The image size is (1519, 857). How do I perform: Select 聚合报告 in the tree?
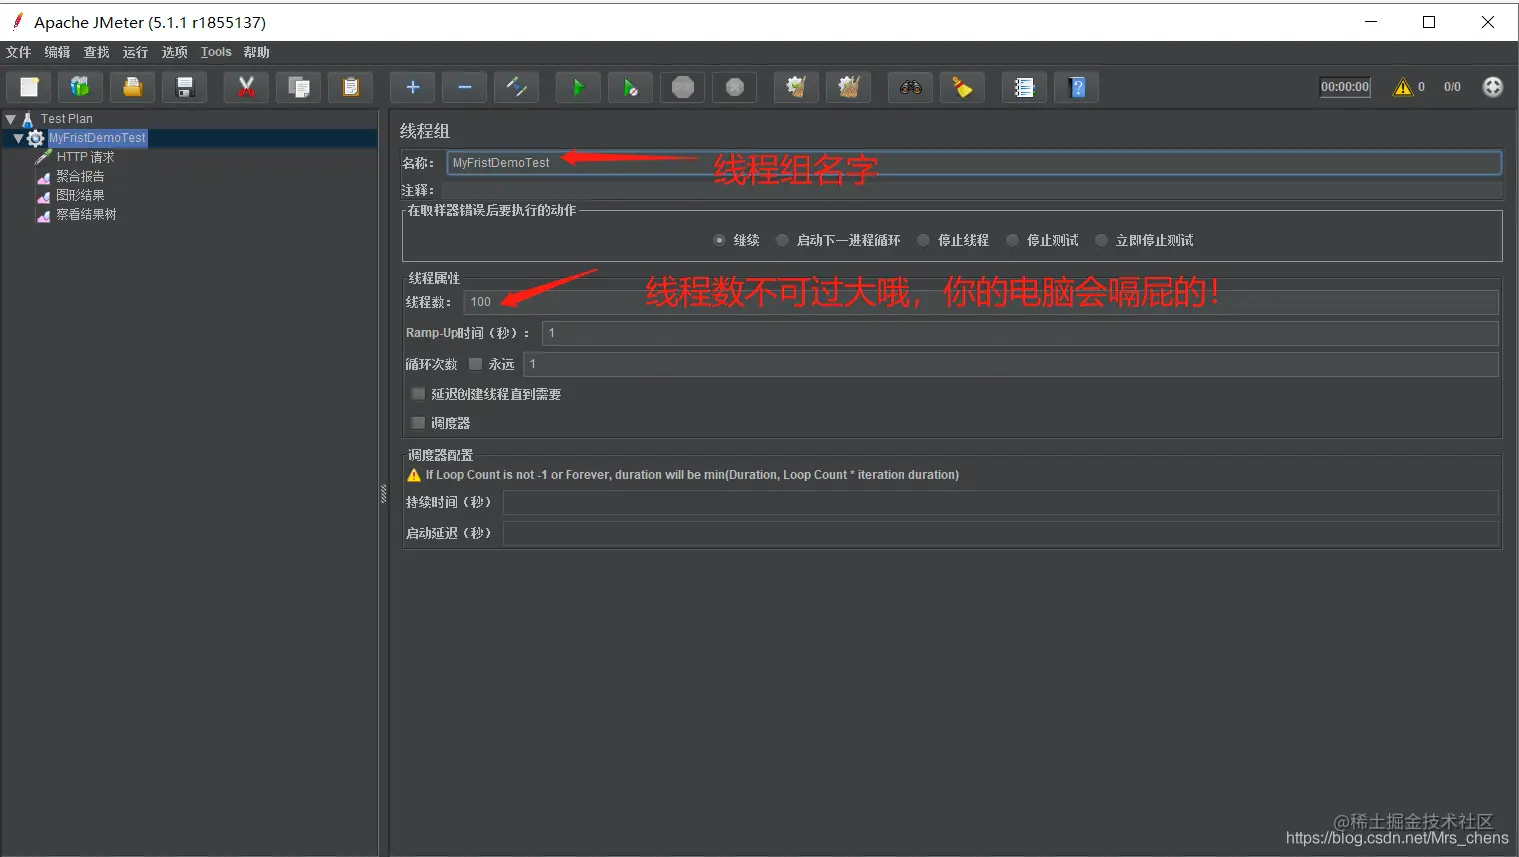coord(80,176)
